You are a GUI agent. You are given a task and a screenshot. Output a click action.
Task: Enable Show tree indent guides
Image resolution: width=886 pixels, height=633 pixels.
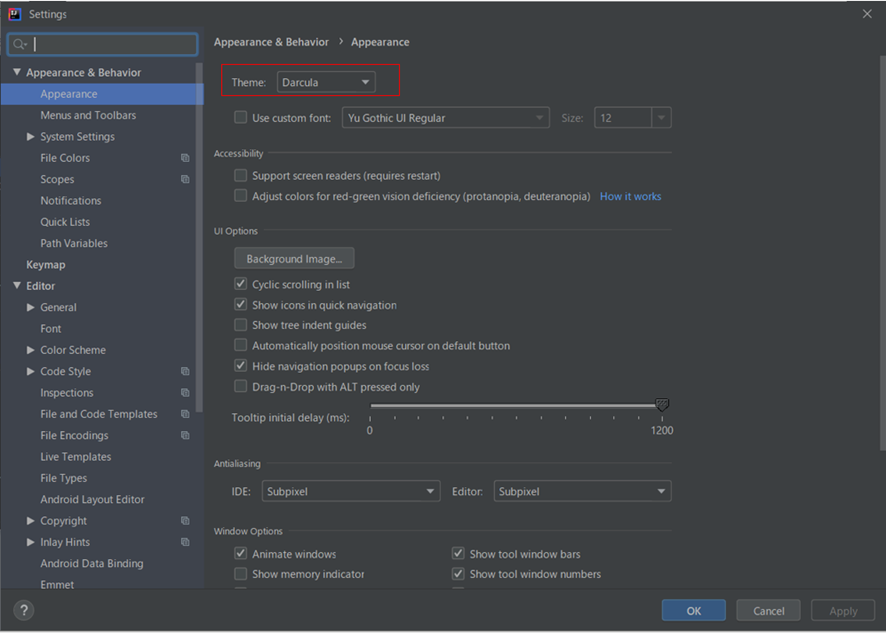coord(241,325)
